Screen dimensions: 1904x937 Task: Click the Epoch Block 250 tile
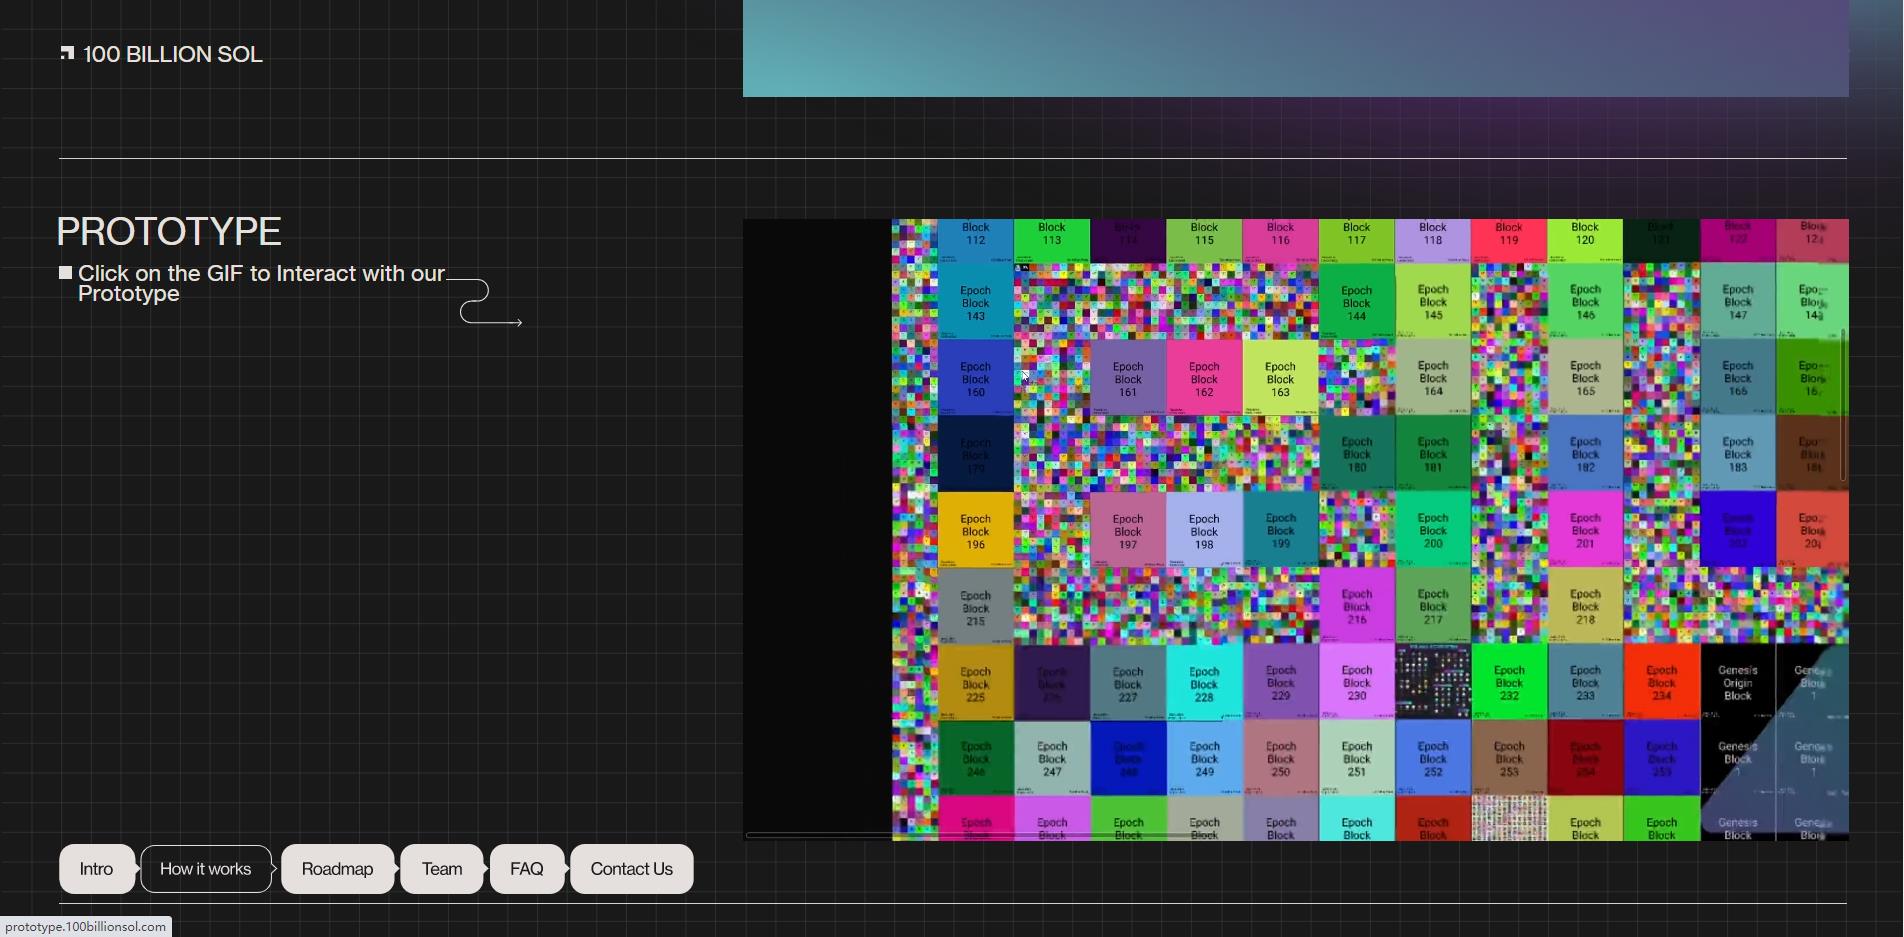[1280, 758]
